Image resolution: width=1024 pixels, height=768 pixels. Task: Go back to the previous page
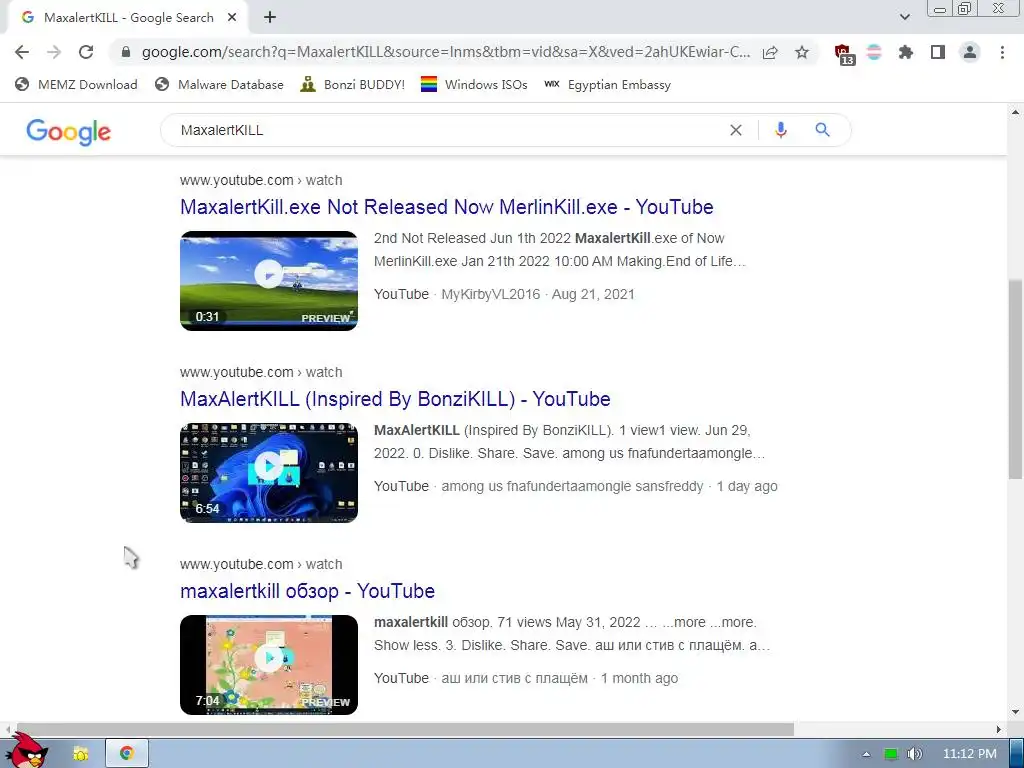(22, 52)
